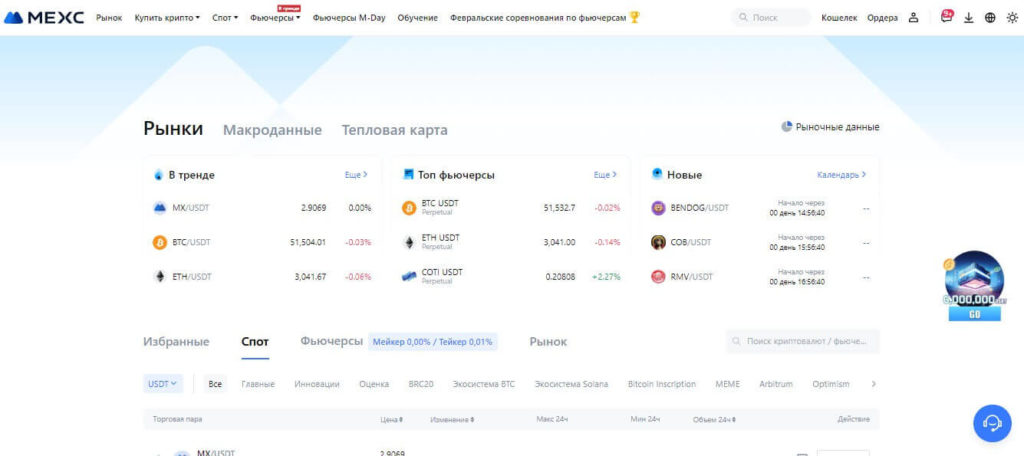Expand the 'Спот' header dropdown
This screenshot has width=1024, height=456.
pyautogui.click(x=225, y=18)
